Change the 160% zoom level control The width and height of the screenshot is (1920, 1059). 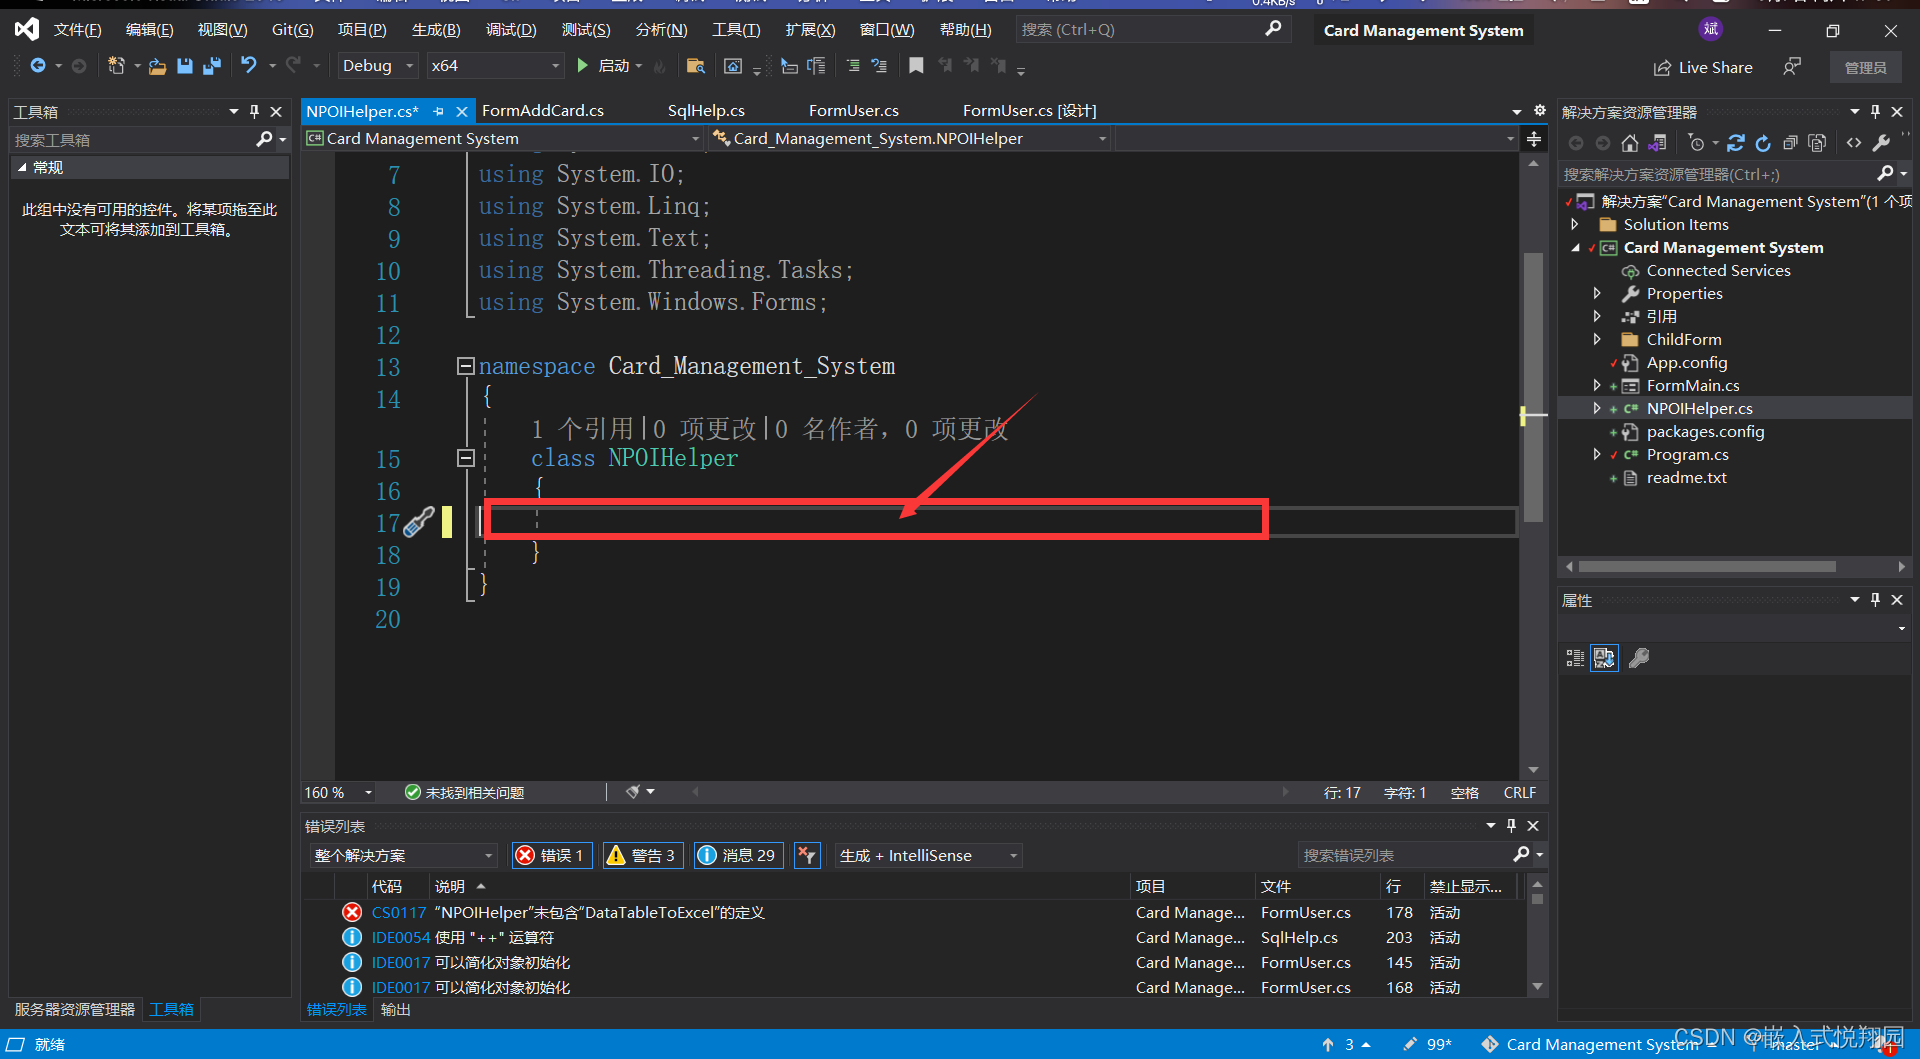coord(337,792)
